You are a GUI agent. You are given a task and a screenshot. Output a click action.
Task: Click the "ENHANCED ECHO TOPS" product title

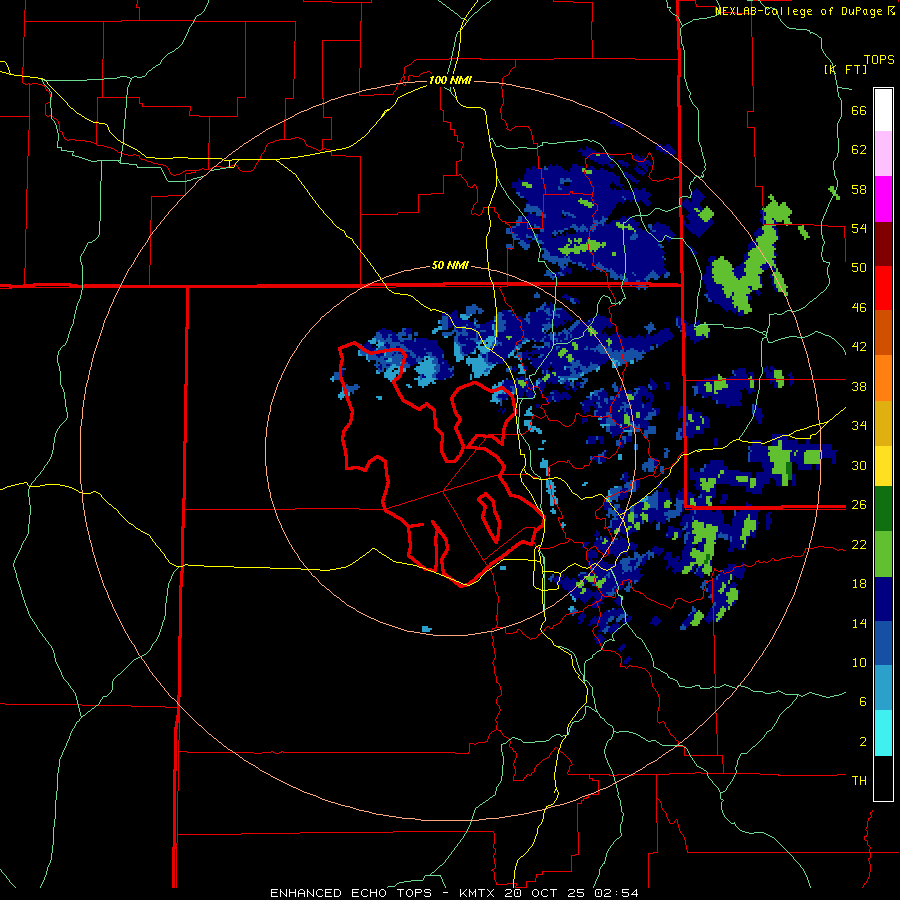[351, 893]
